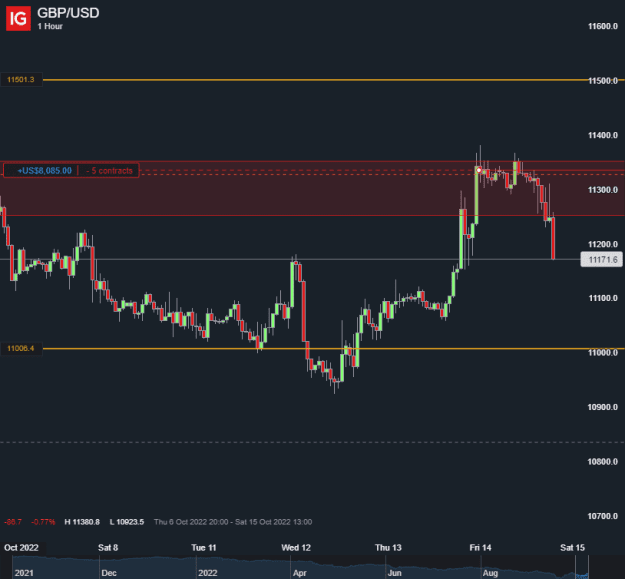625x579 pixels.
Task: Click the Dec label in navigator strip
Action: [x=109, y=573]
